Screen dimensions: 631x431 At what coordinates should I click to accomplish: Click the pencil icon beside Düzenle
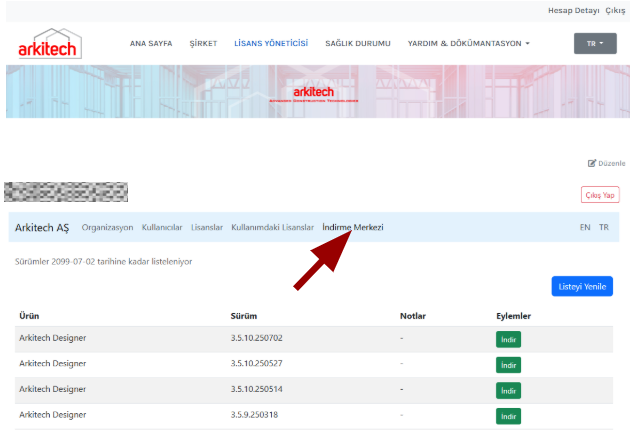pyautogui.click(x=592, y=163)
